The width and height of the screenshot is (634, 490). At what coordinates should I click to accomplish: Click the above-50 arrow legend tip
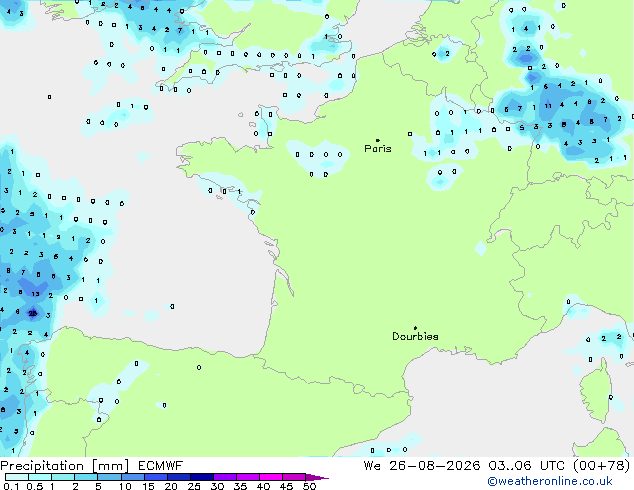[x=317, y=477]
